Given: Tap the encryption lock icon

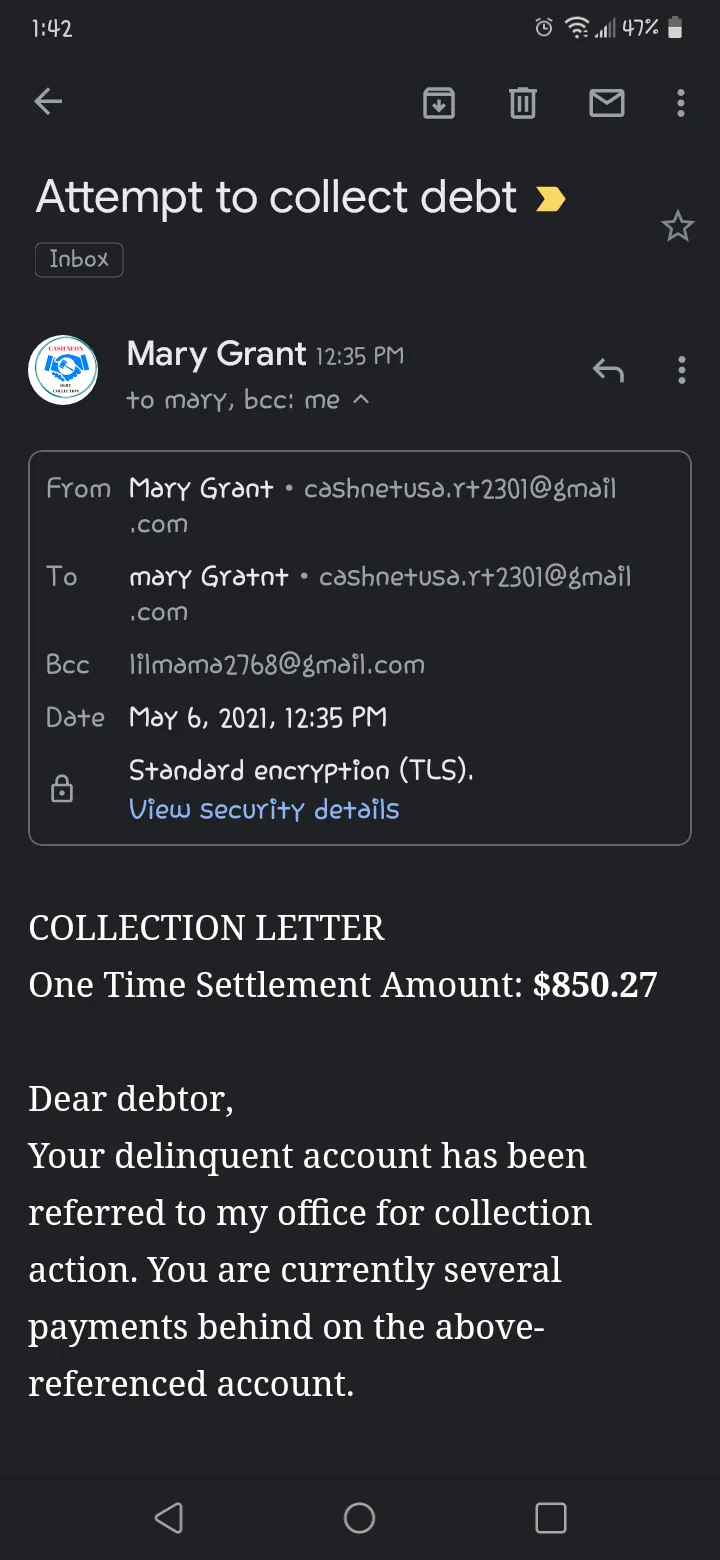Looking at the screenshot, I should 62,789.
